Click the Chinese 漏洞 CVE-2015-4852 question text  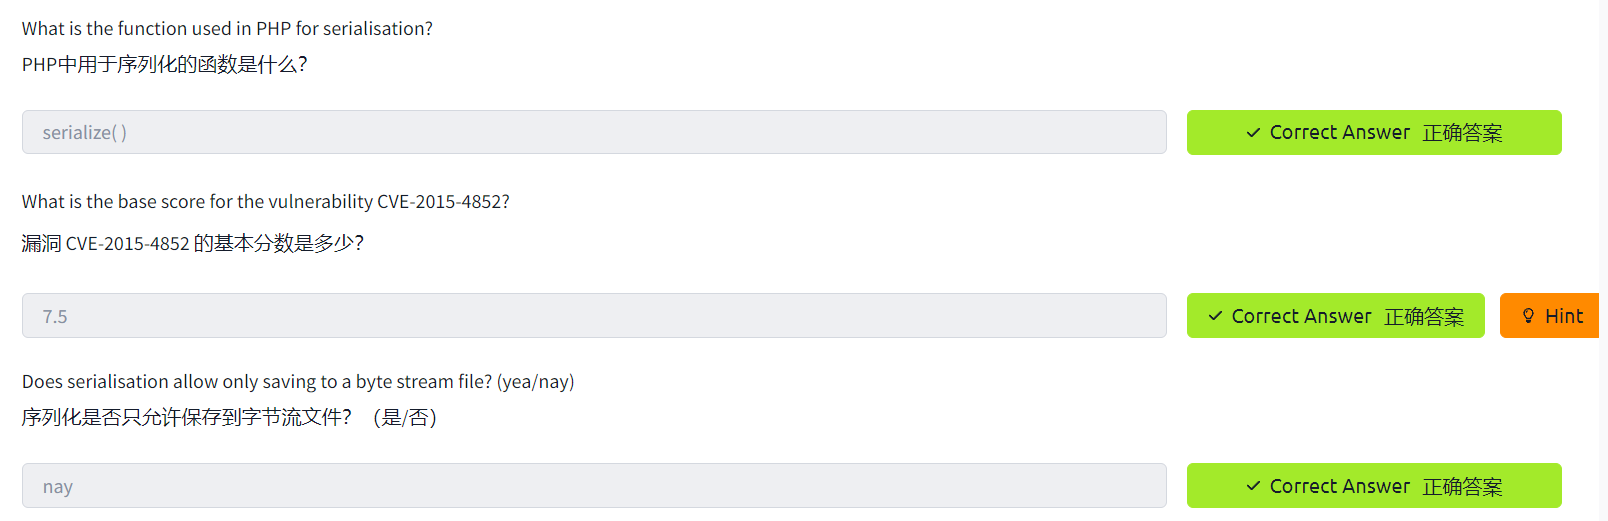click(192, 243)
